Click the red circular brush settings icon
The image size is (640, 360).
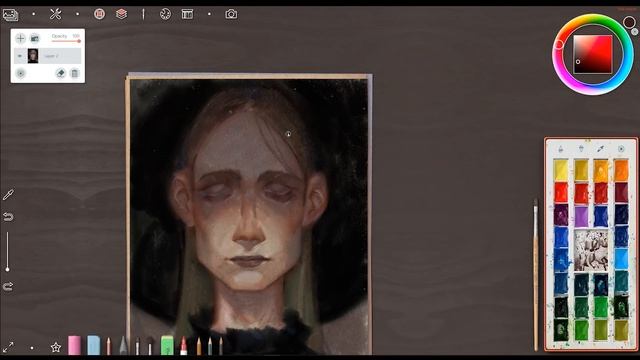[x=99, y=14]
